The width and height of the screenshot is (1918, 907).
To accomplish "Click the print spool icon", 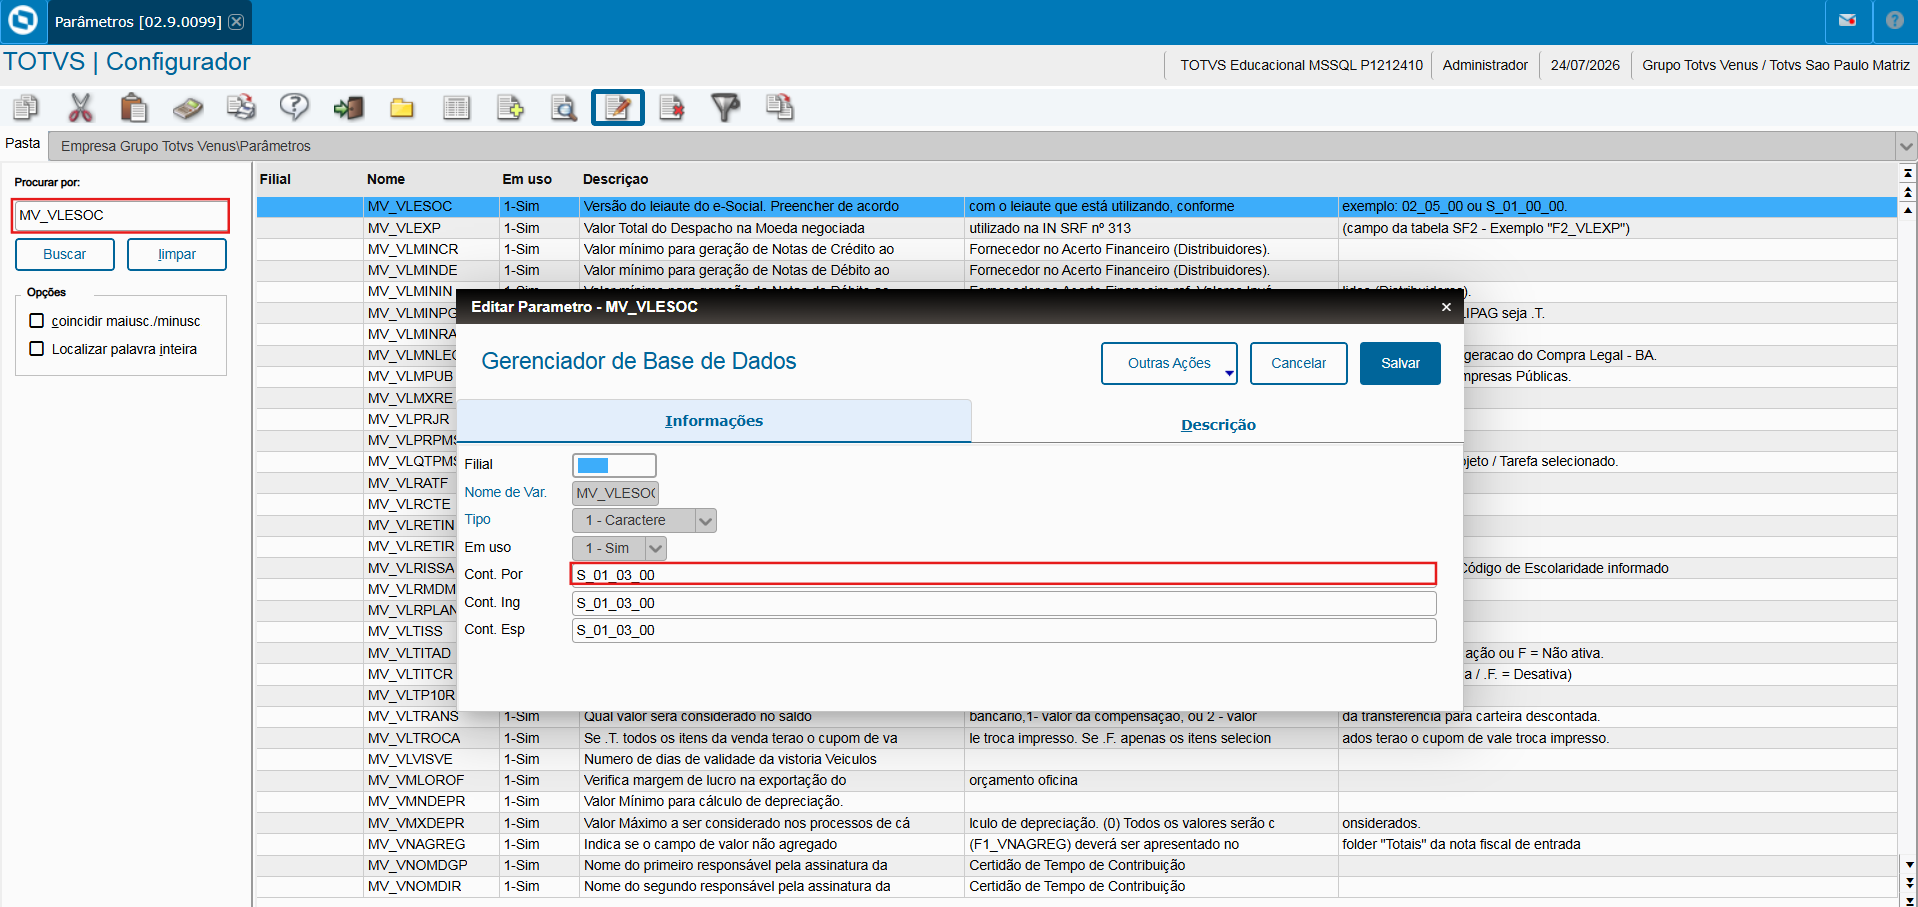I will 241,107.
